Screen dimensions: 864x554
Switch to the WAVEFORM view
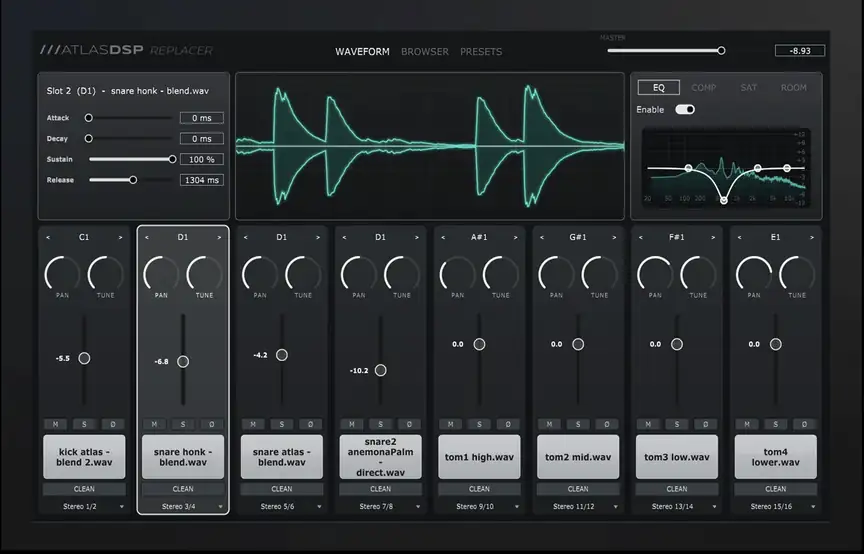click(x=363, y=52)
